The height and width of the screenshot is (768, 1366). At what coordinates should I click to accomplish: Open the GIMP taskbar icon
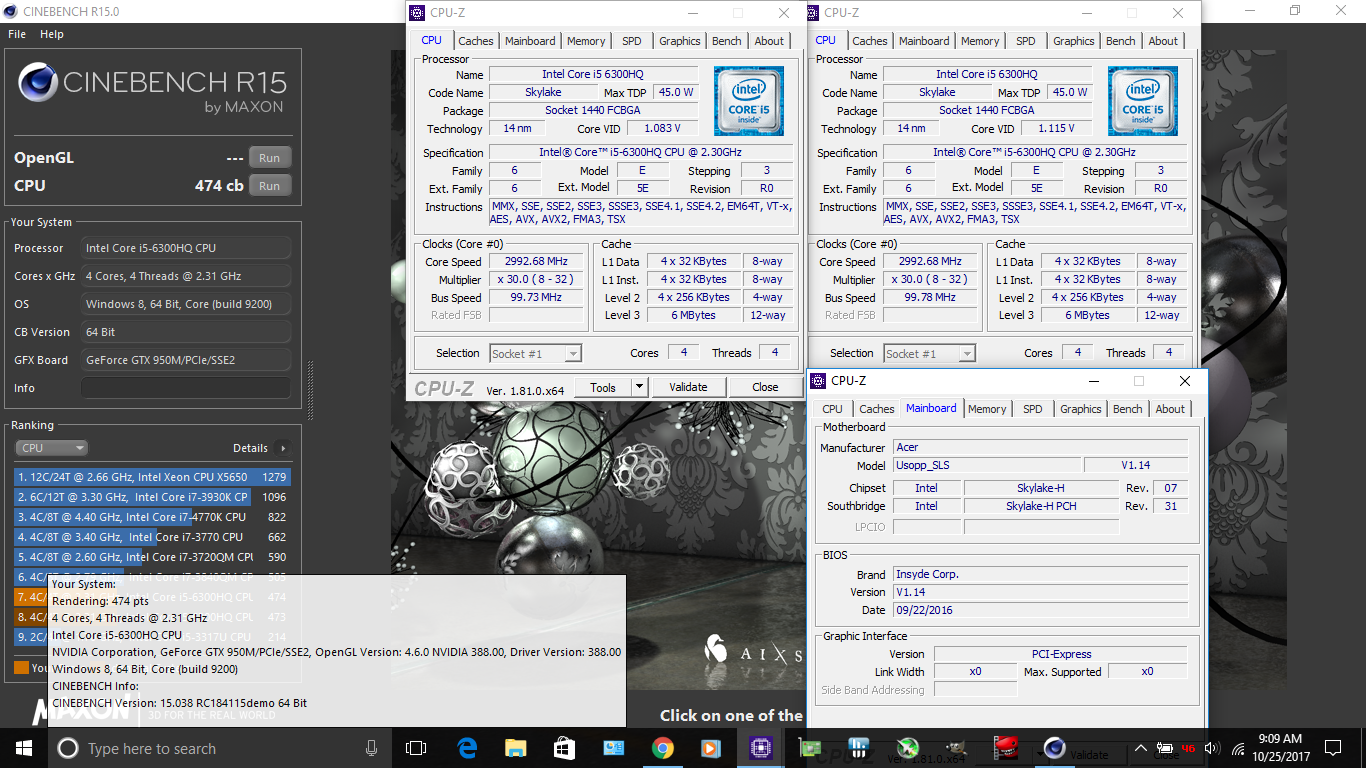point(955,748)
